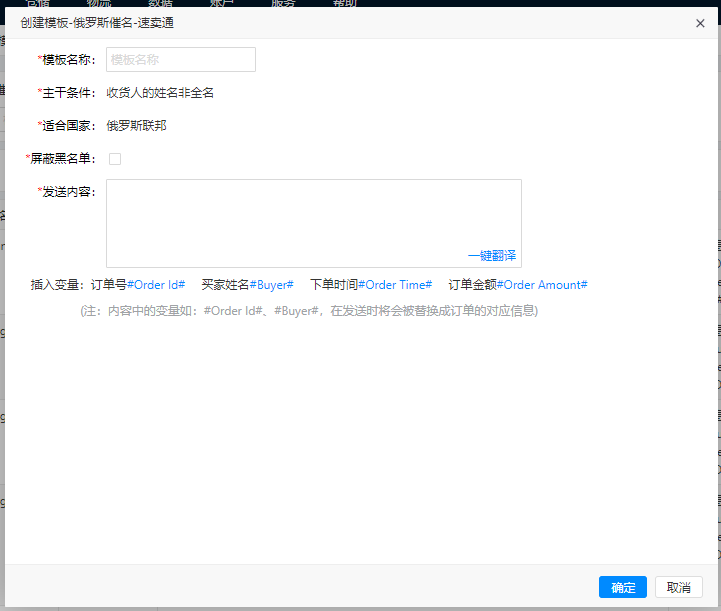
Task: Insert the #Order Id# variable
Action: tap(156, 285)
